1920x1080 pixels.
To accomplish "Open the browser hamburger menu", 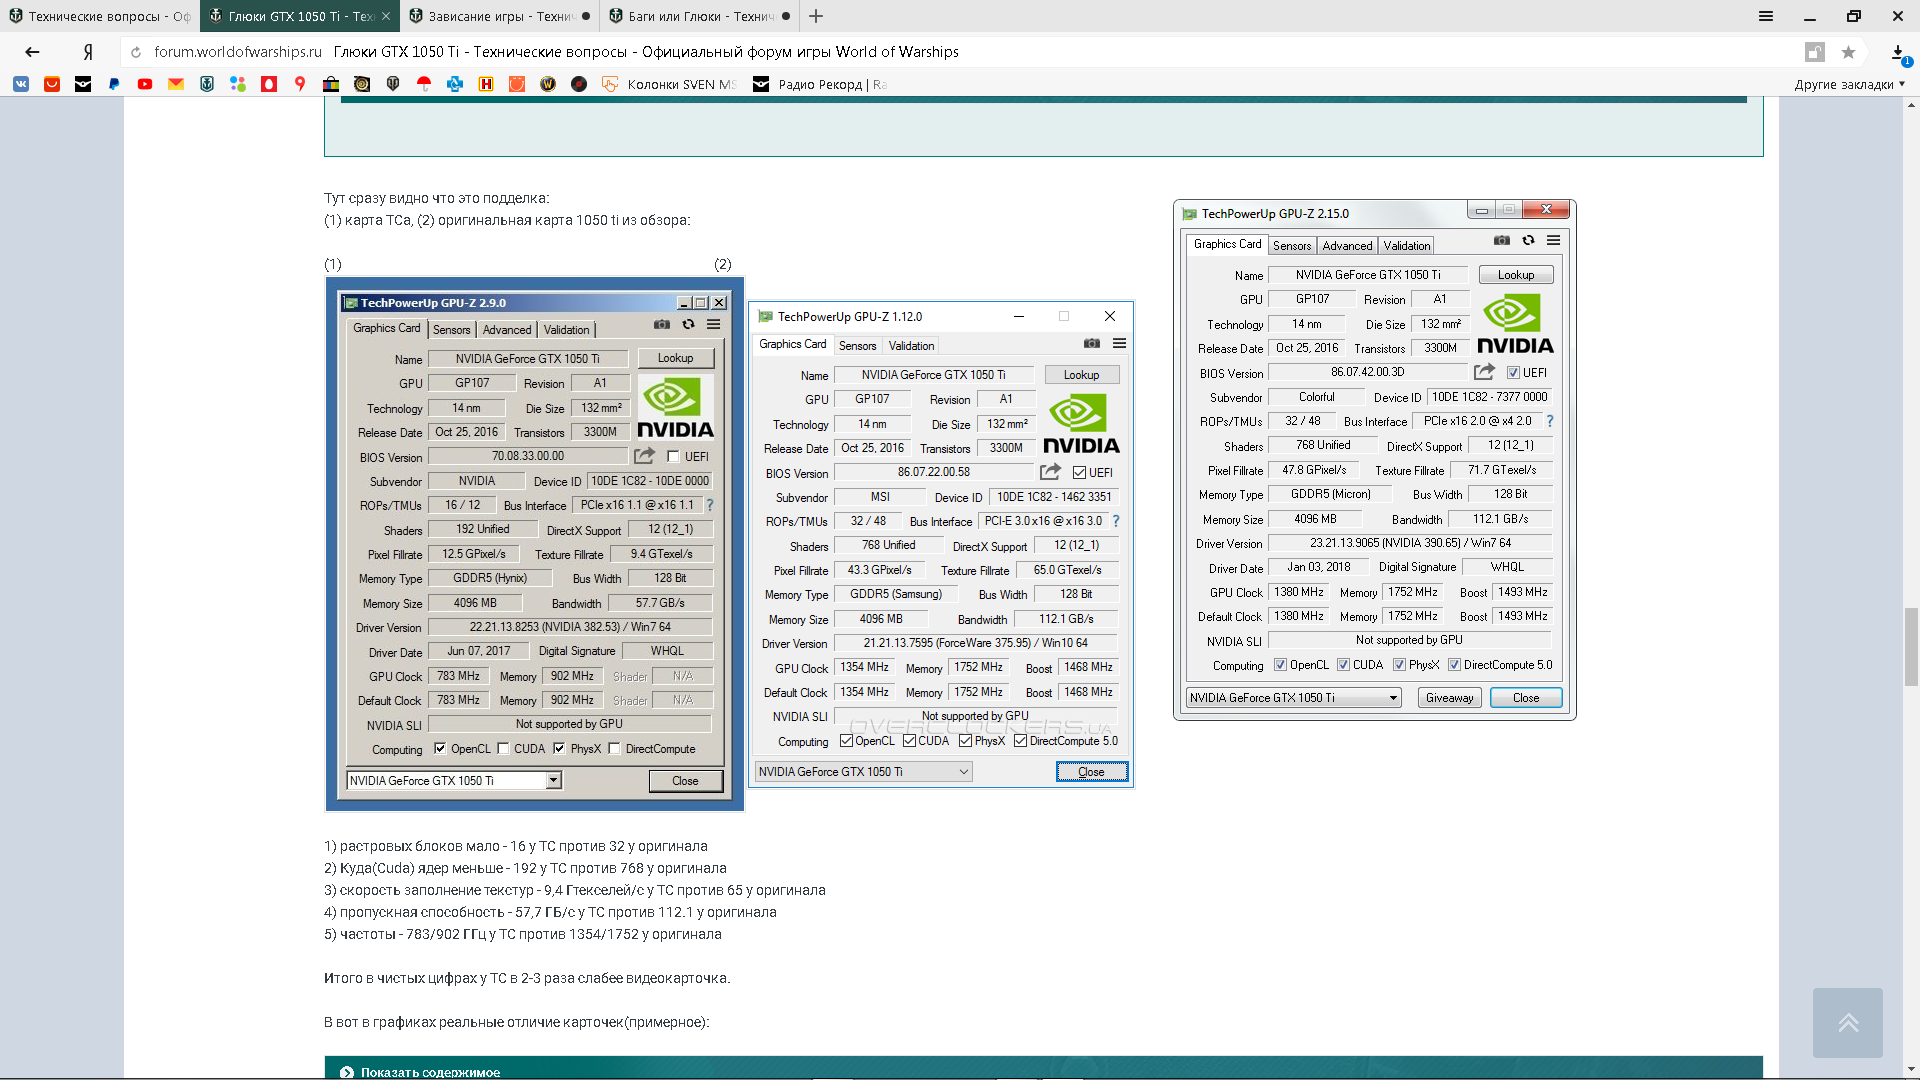I will point(1766,16).
